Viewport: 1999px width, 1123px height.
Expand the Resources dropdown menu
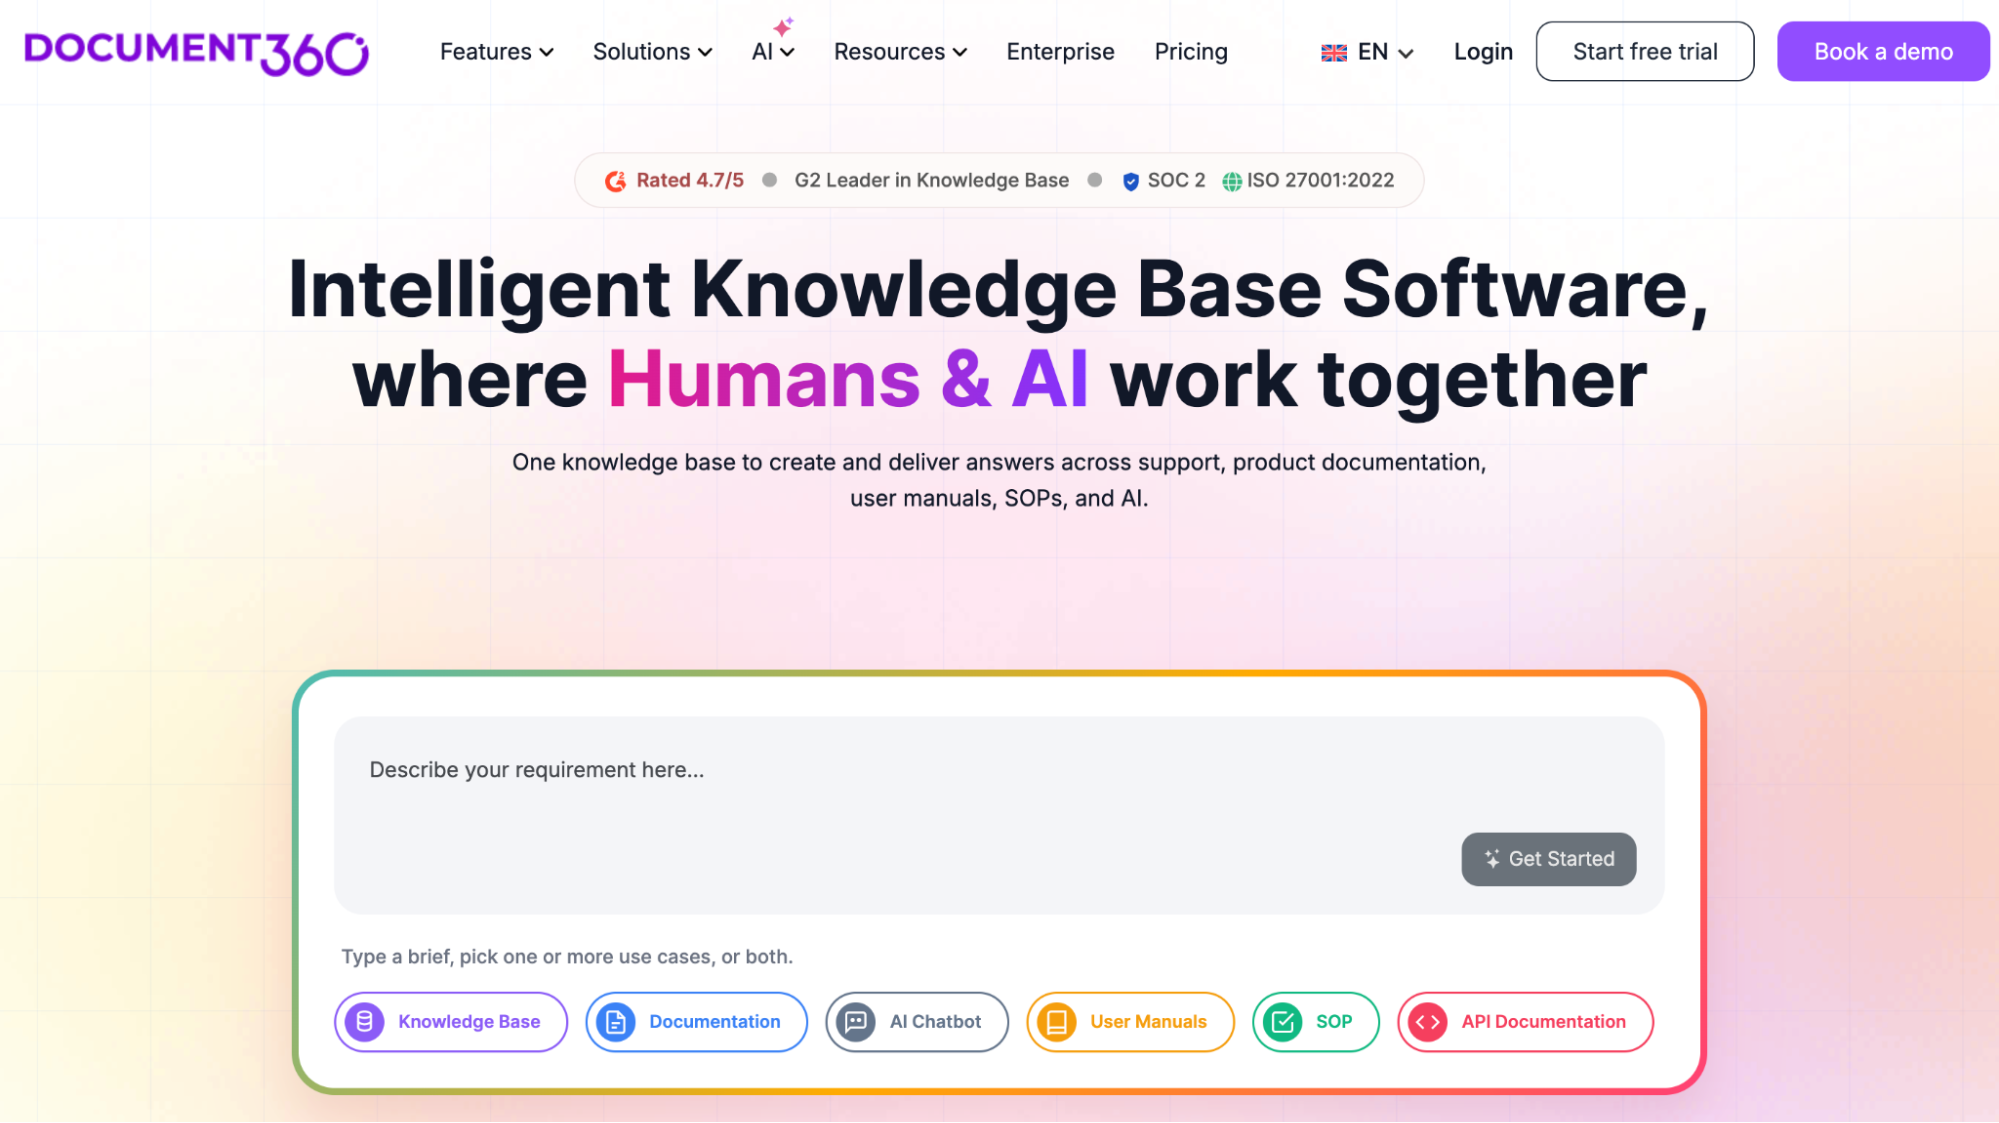[x=901, y=52]
